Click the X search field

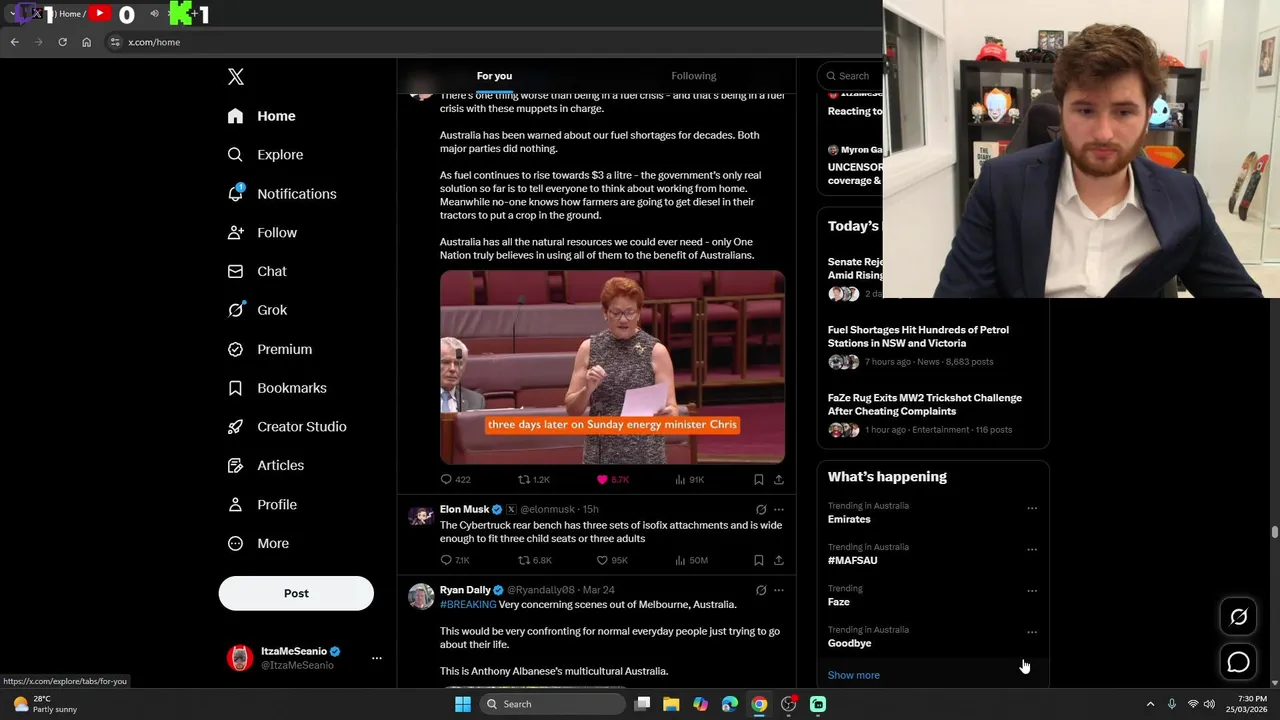point(850,76)
